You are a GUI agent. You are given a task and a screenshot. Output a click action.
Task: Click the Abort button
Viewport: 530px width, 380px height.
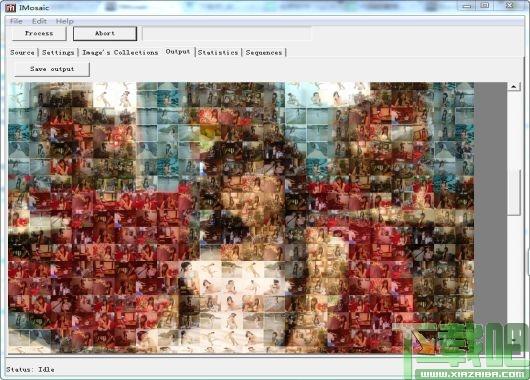click(x=105, y=33)
